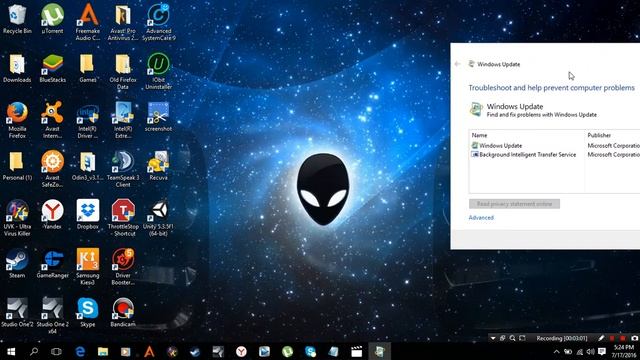This screenshot has width=640, height=360.
Task: Select the screenshot scissors desktop icon
Action: point(158,117)
